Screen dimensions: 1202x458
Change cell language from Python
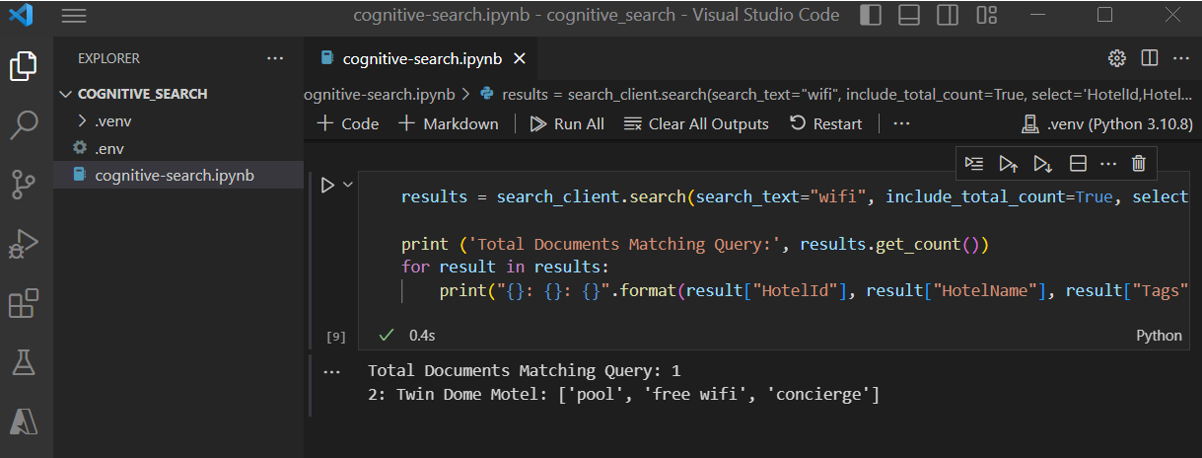click(x=1159, y=336)
